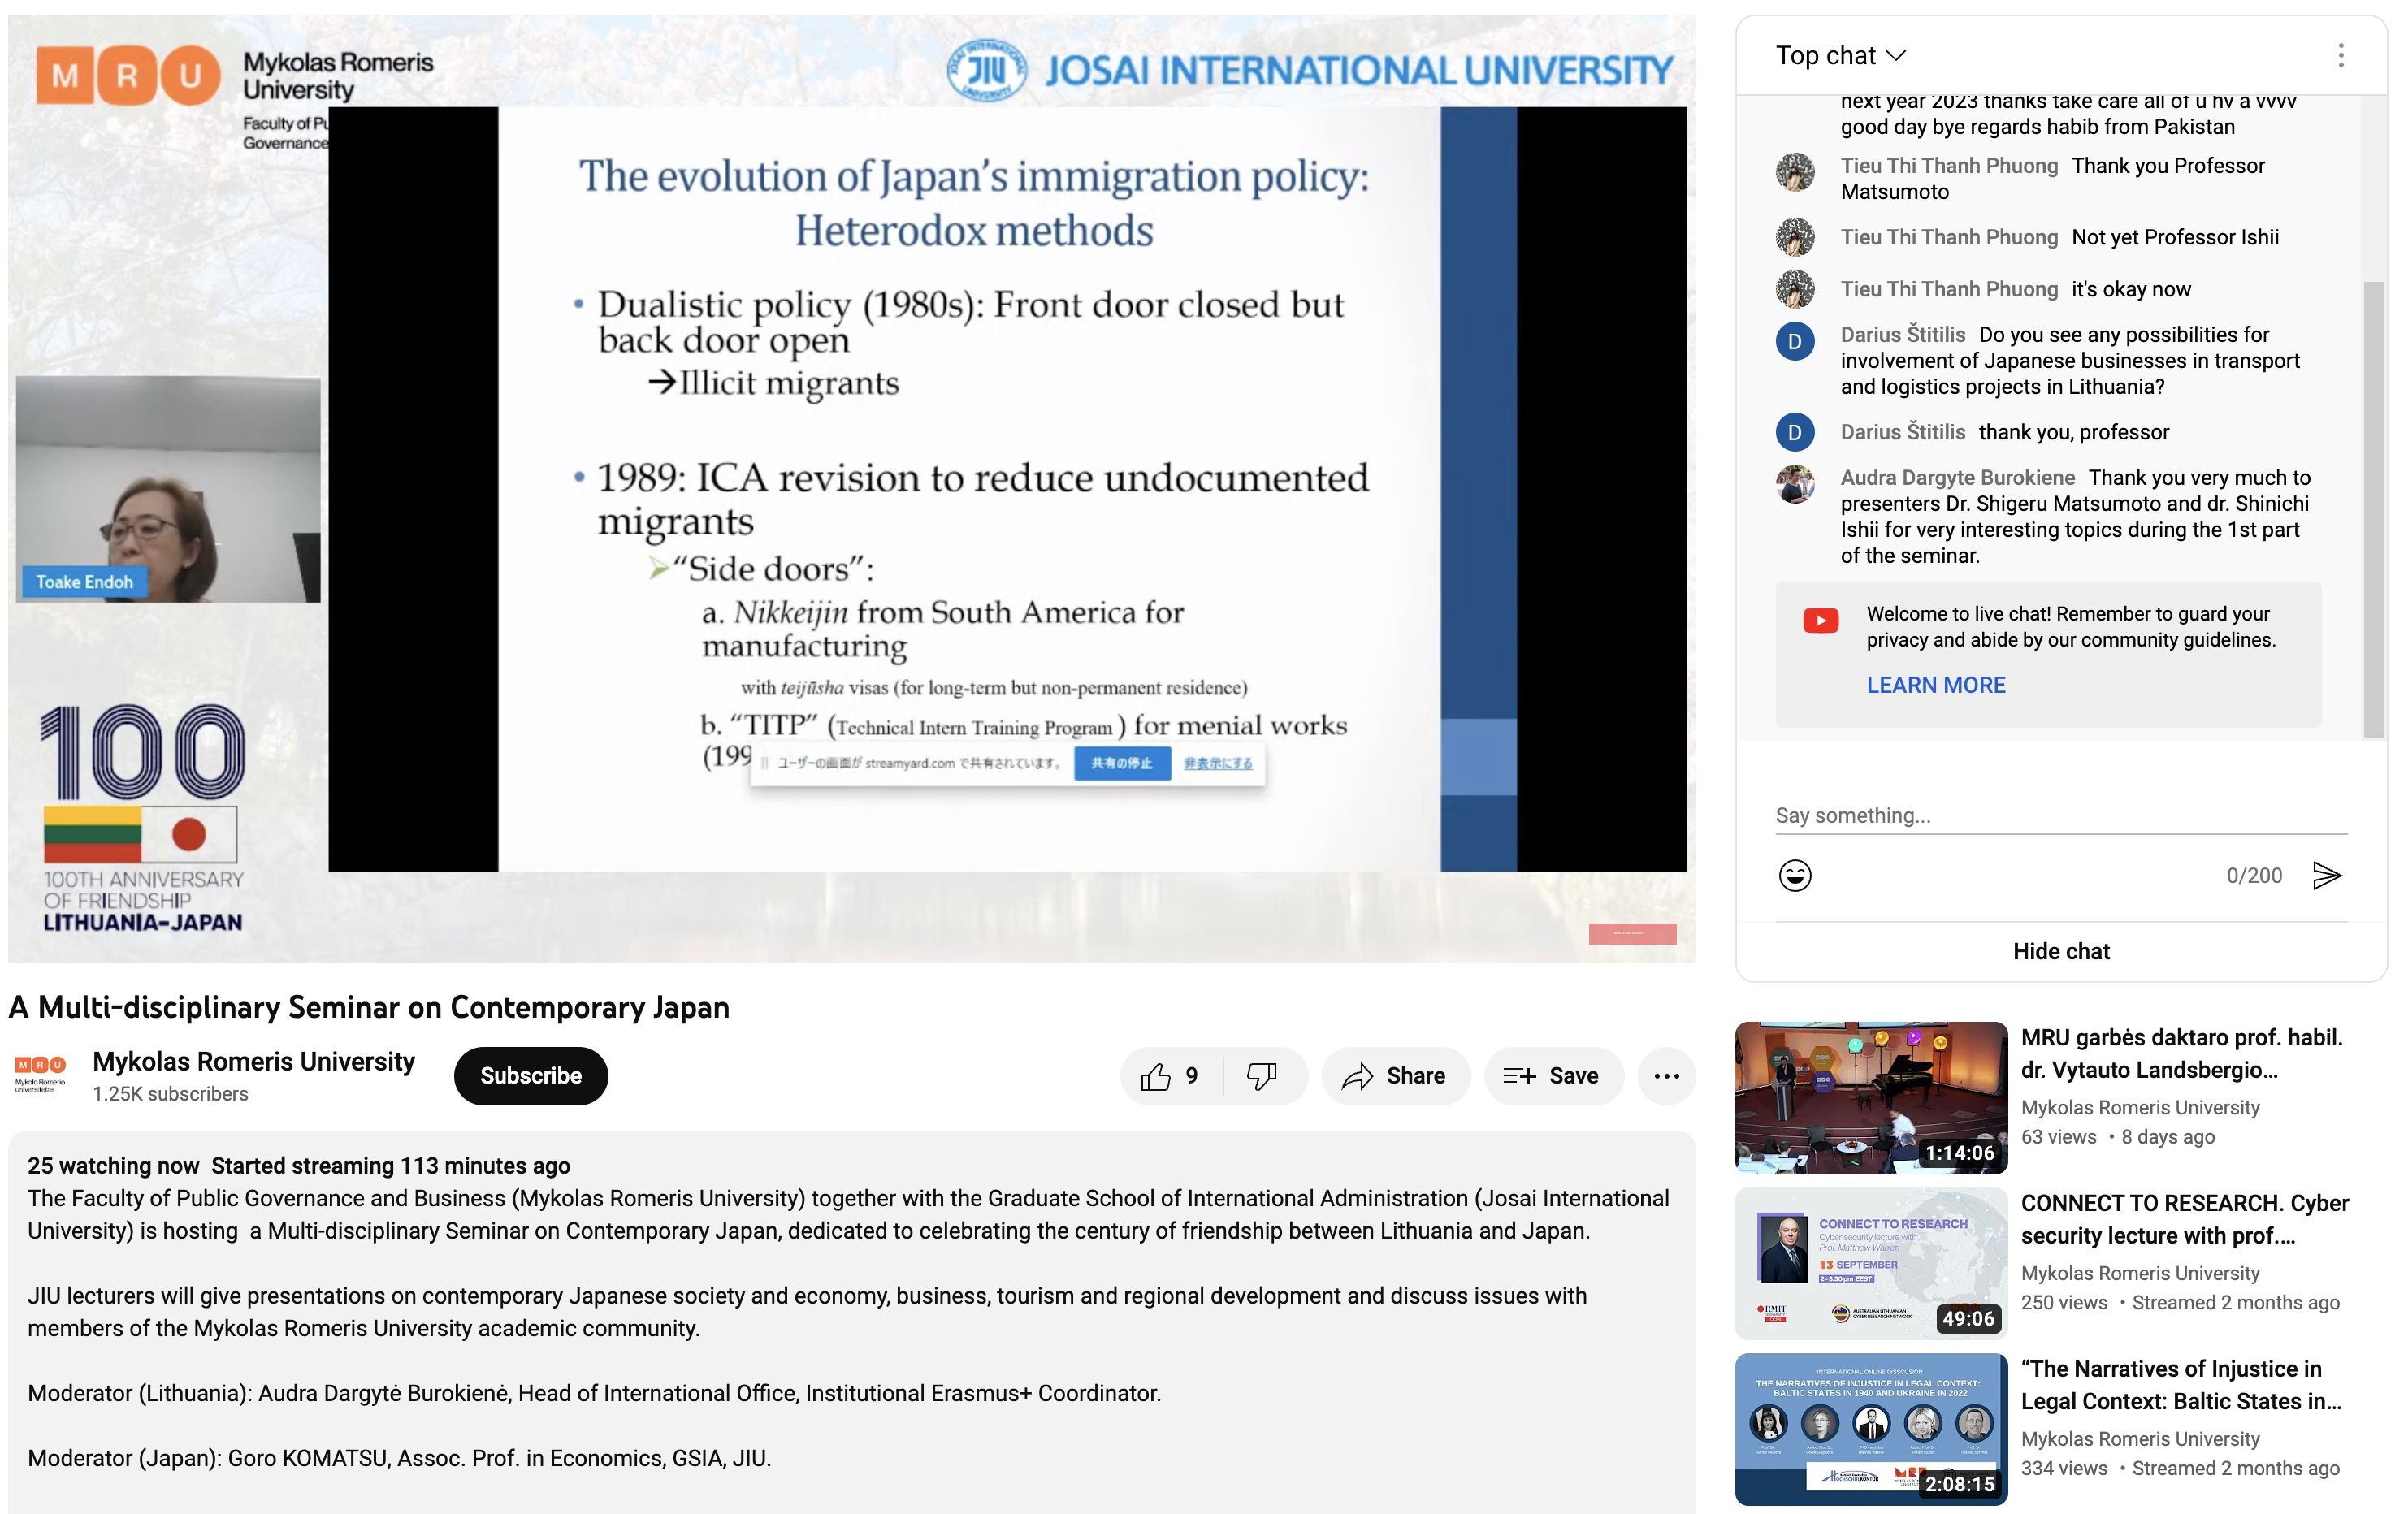Screen dimensions: 2408x1514
Task: Click Tieu Thi Thanh Phuong avatar on 'it's okay now'
Action: (x=1795, y=289)
